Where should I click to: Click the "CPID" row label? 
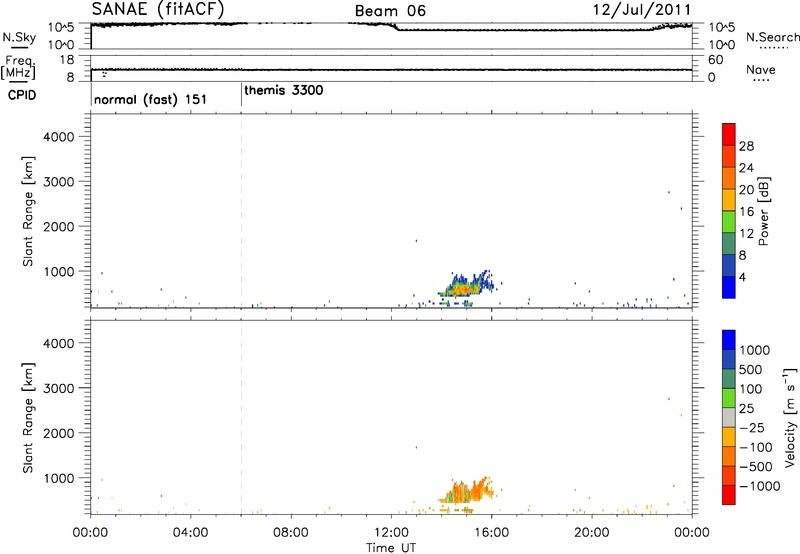coord(22,95)
